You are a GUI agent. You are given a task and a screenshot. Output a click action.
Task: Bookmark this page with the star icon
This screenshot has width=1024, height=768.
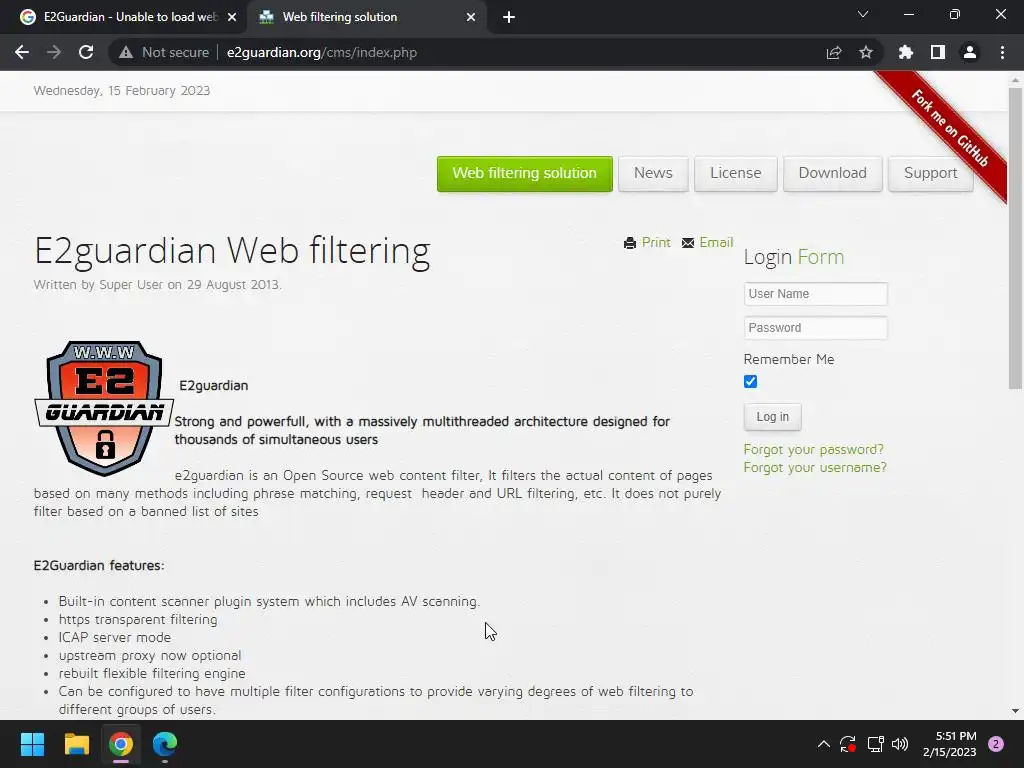tap(866, 52)
